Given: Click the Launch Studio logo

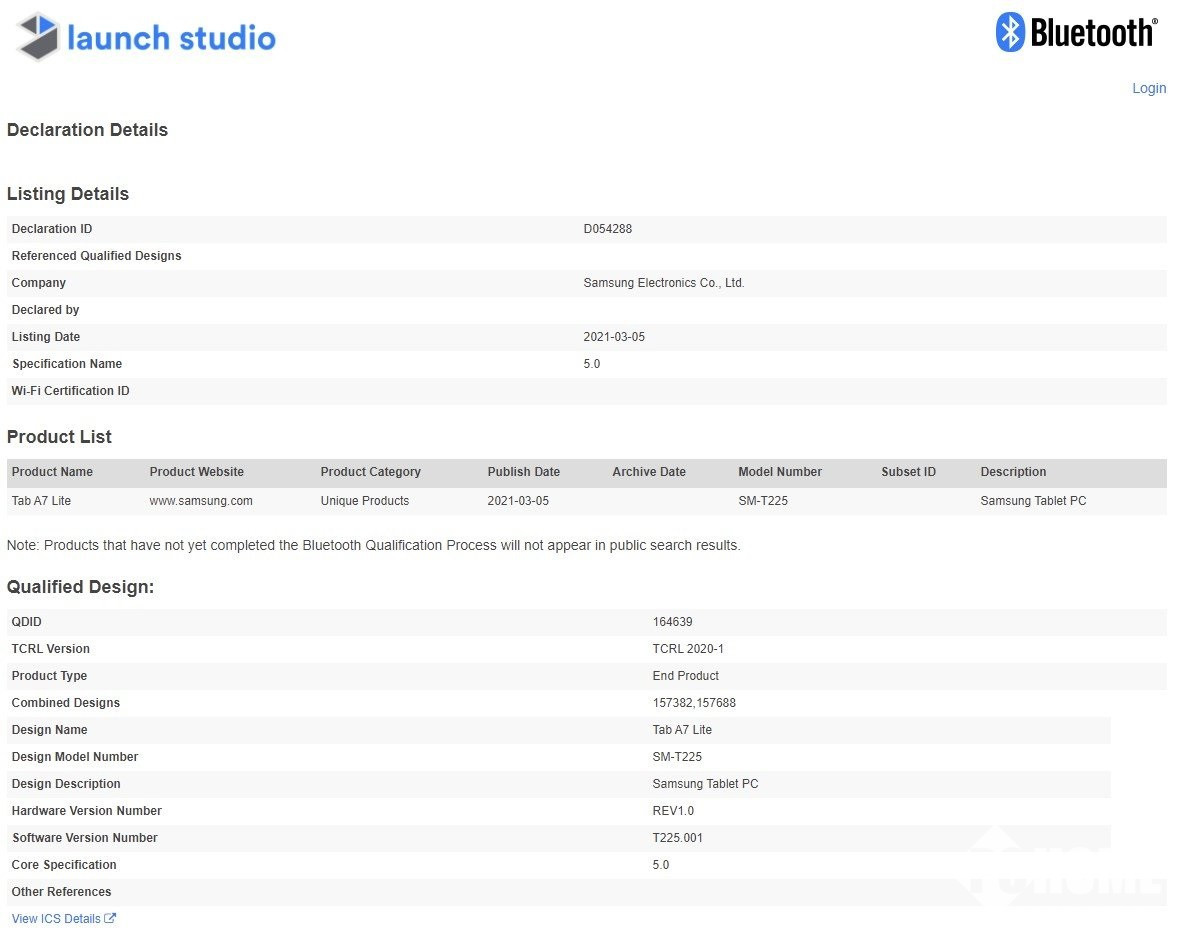Looking at the screenshot, I should pos(146,37).
